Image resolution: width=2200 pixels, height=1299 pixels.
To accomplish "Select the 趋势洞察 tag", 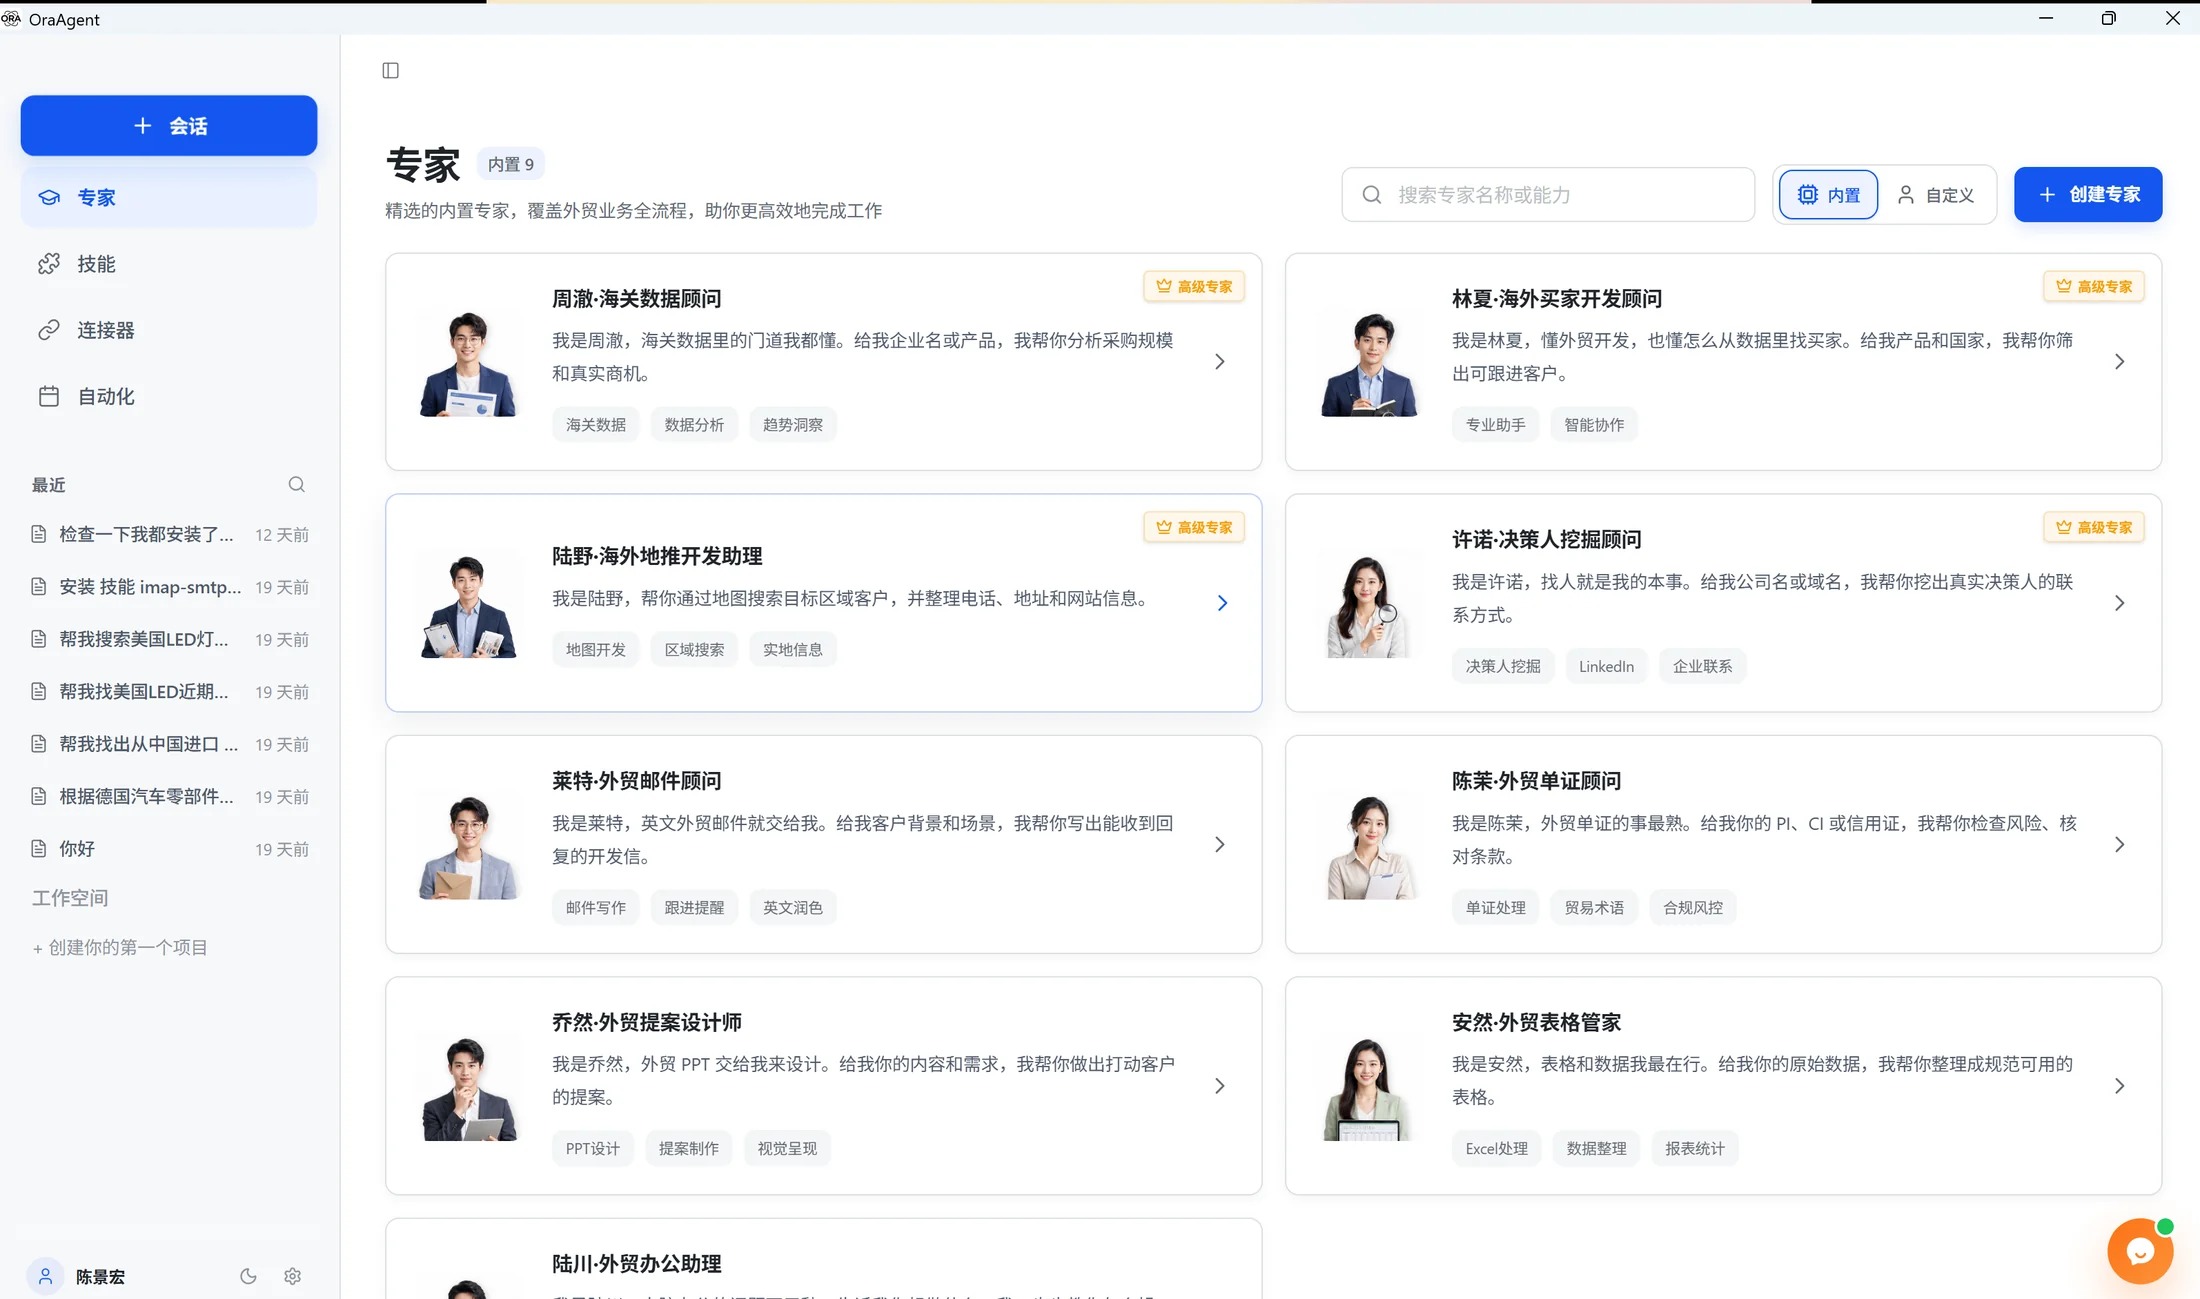I will (x=793, y=425).
